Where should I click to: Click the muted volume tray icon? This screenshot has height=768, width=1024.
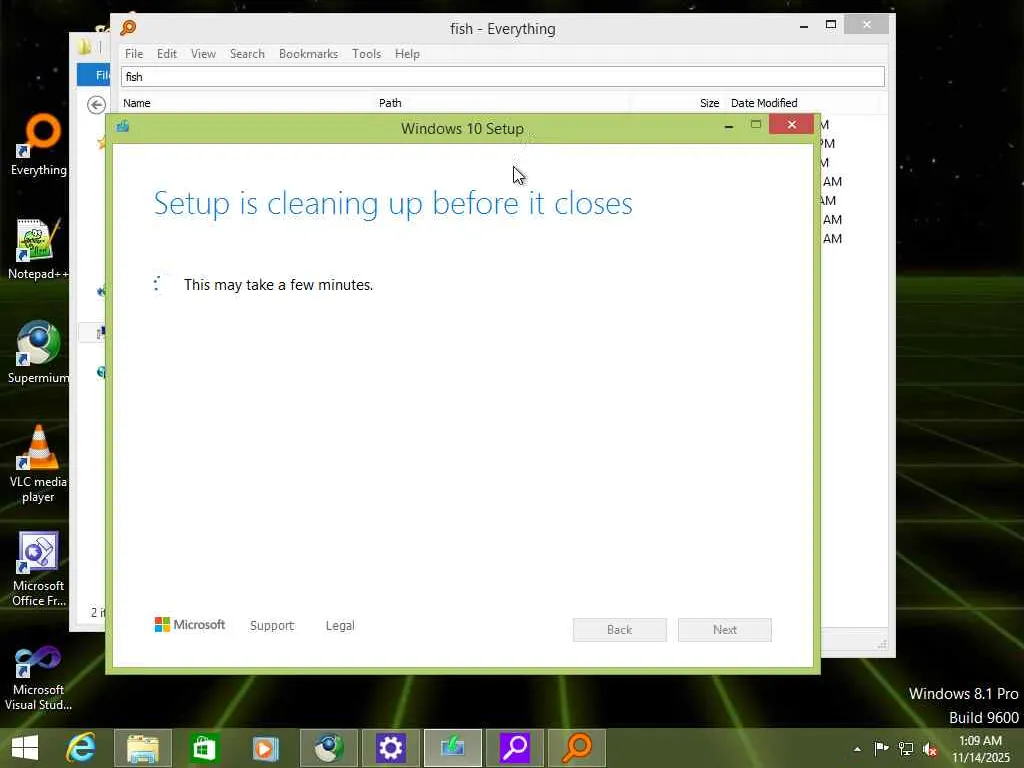(930, 748)
